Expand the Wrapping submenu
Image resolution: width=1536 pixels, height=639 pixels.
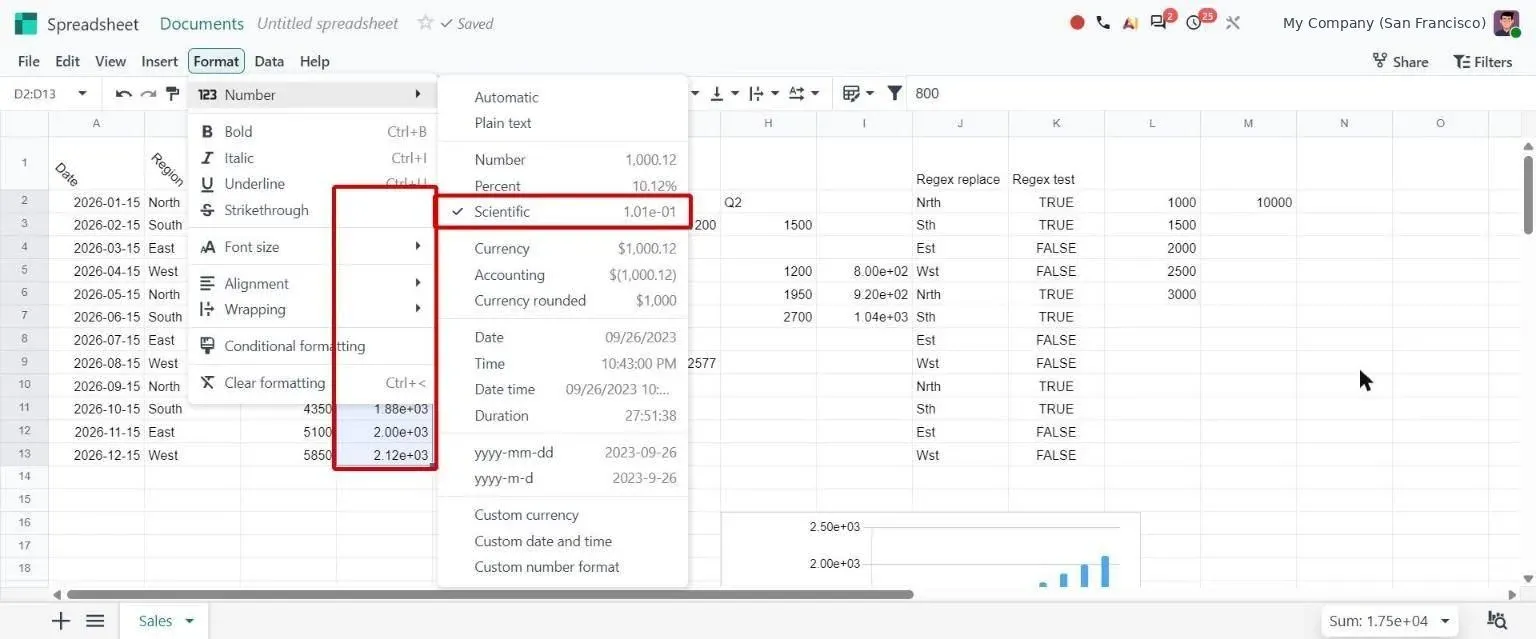pos(312,310)
